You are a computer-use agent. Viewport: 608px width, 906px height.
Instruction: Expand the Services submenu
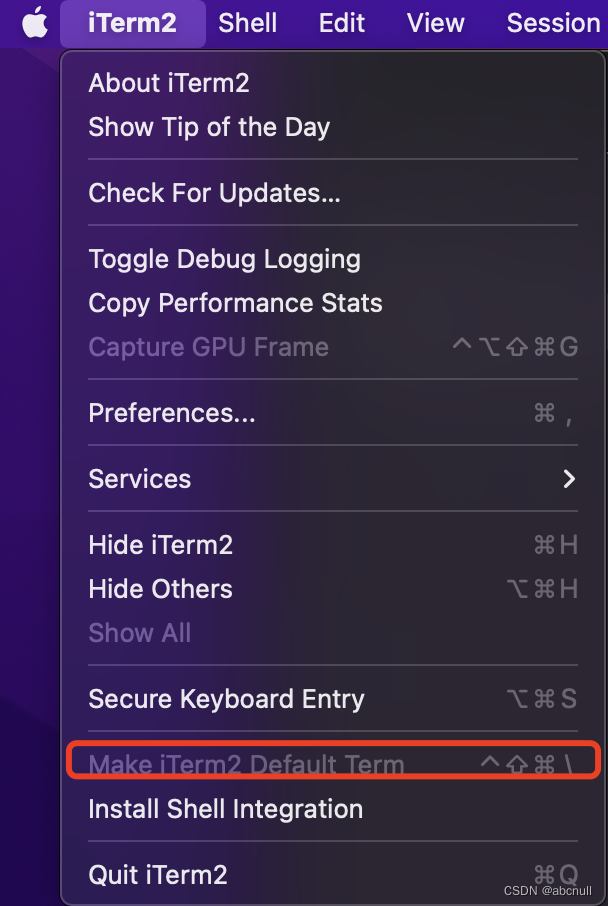pos(333,478)
